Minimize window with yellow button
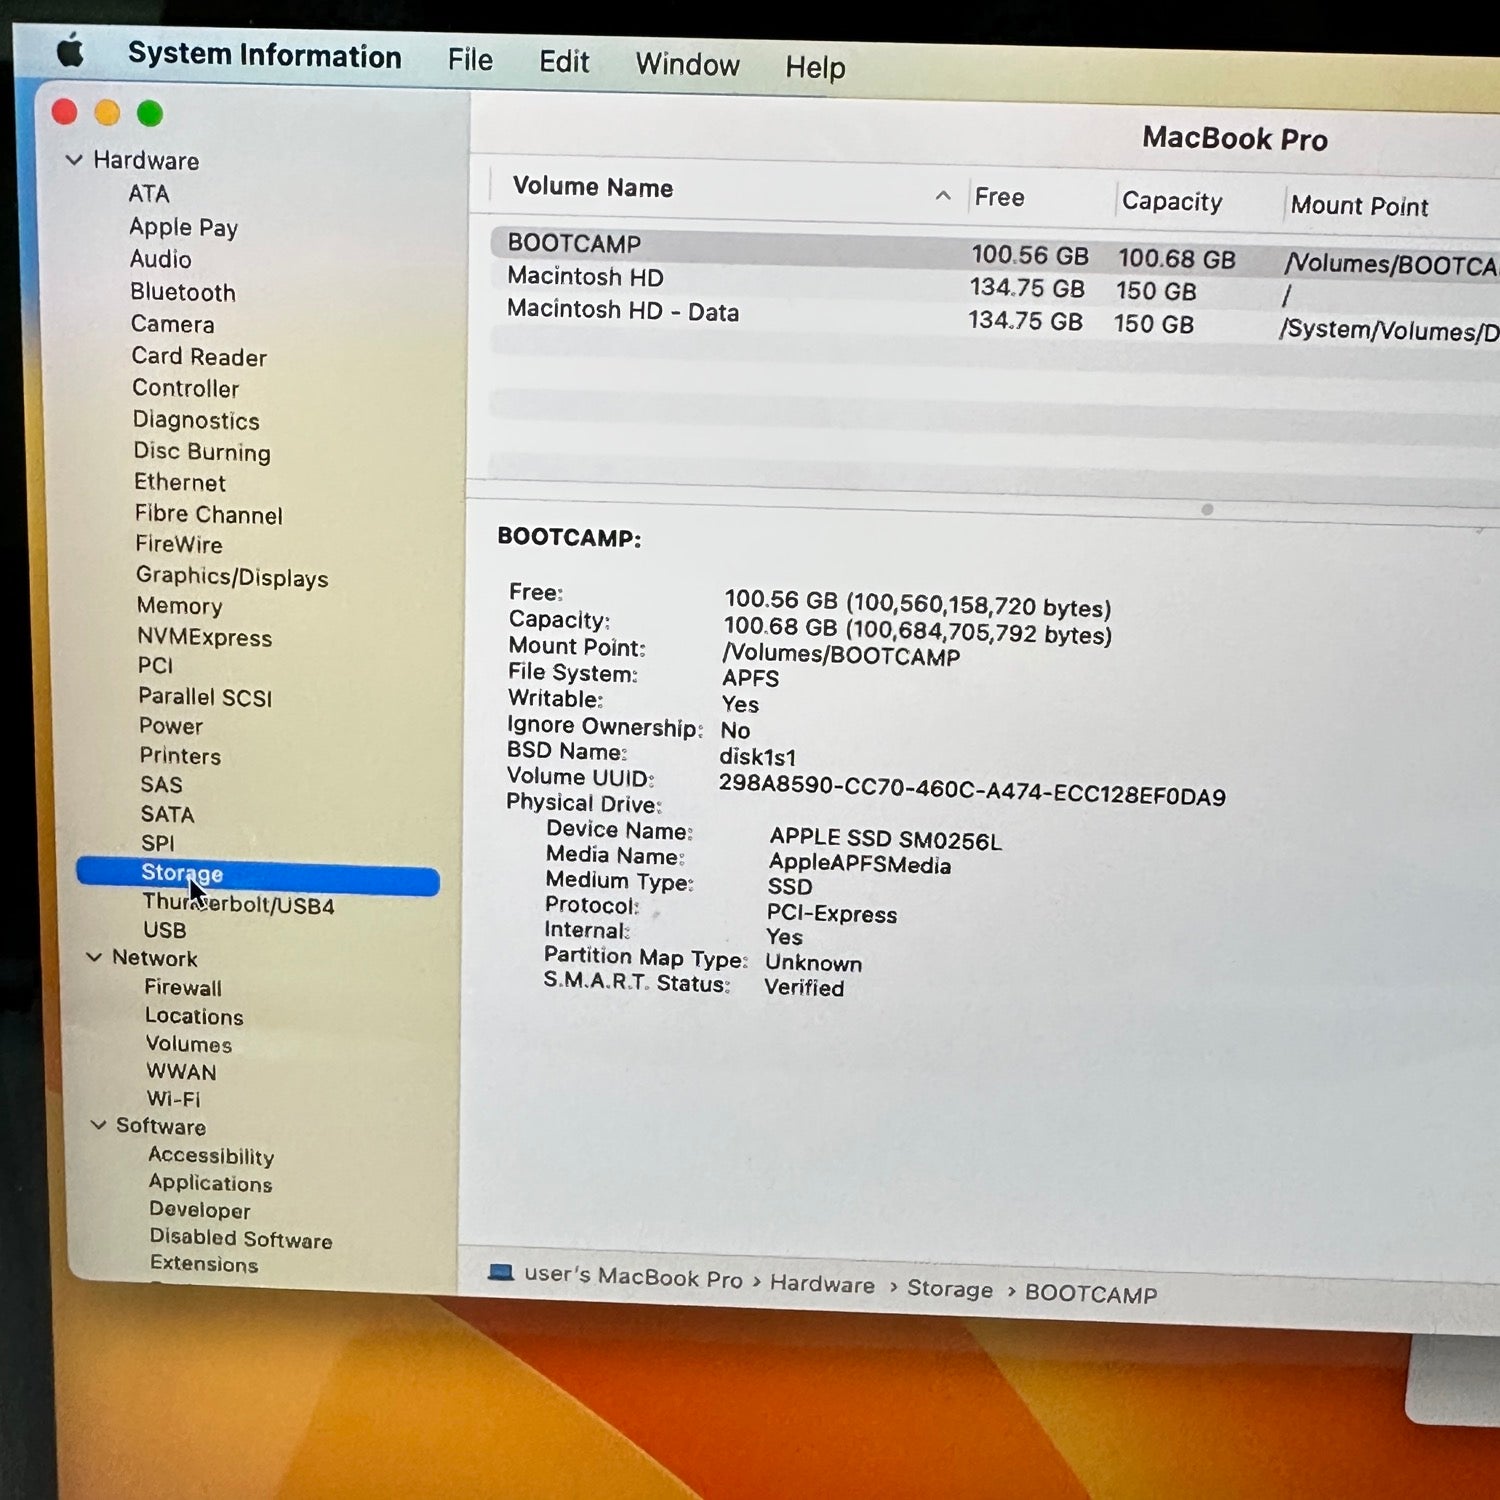This screenshot has height=1500, width=1500. (x=107, y=113)
